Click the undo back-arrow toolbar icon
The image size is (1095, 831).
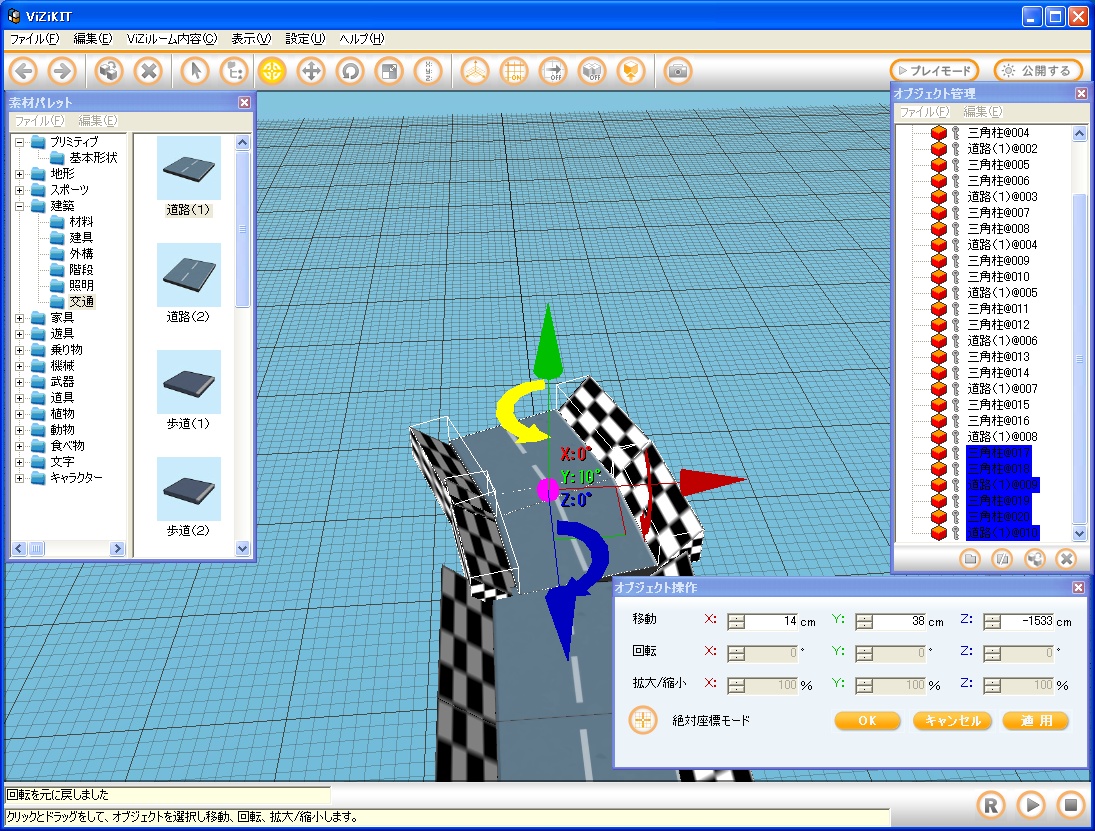[24, 71]
